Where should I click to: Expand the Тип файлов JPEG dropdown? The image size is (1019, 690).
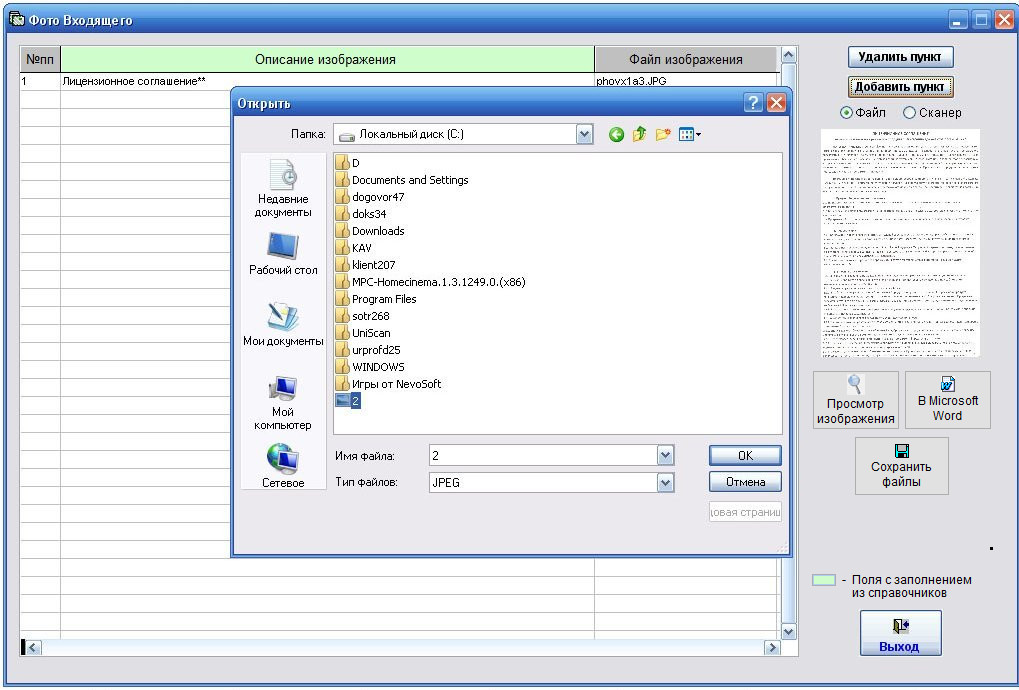pyautogui.click(x=666, y=482)
